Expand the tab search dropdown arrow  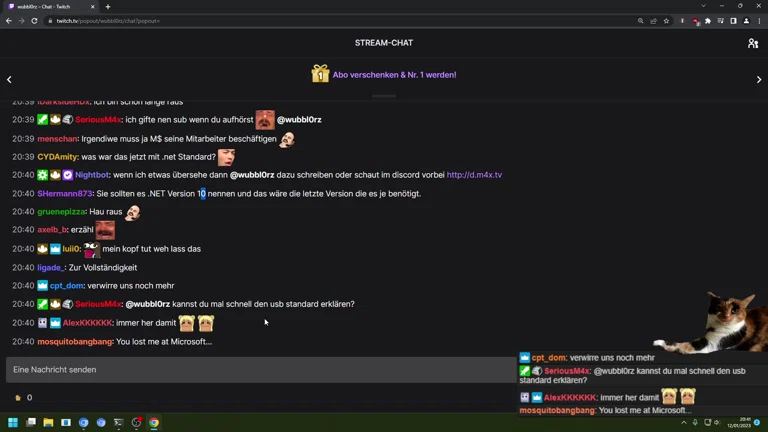coord(703,6)
